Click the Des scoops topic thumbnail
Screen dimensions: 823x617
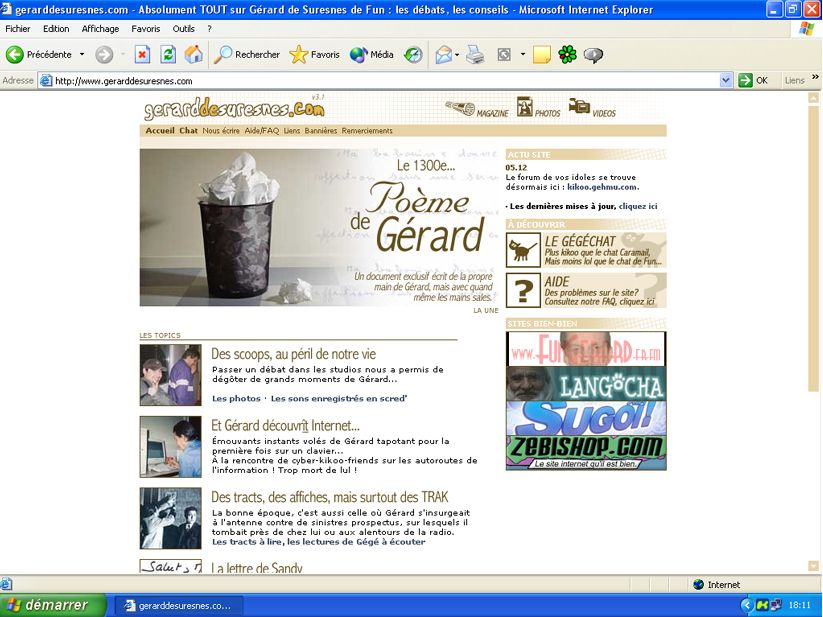[x=171, y=375]
